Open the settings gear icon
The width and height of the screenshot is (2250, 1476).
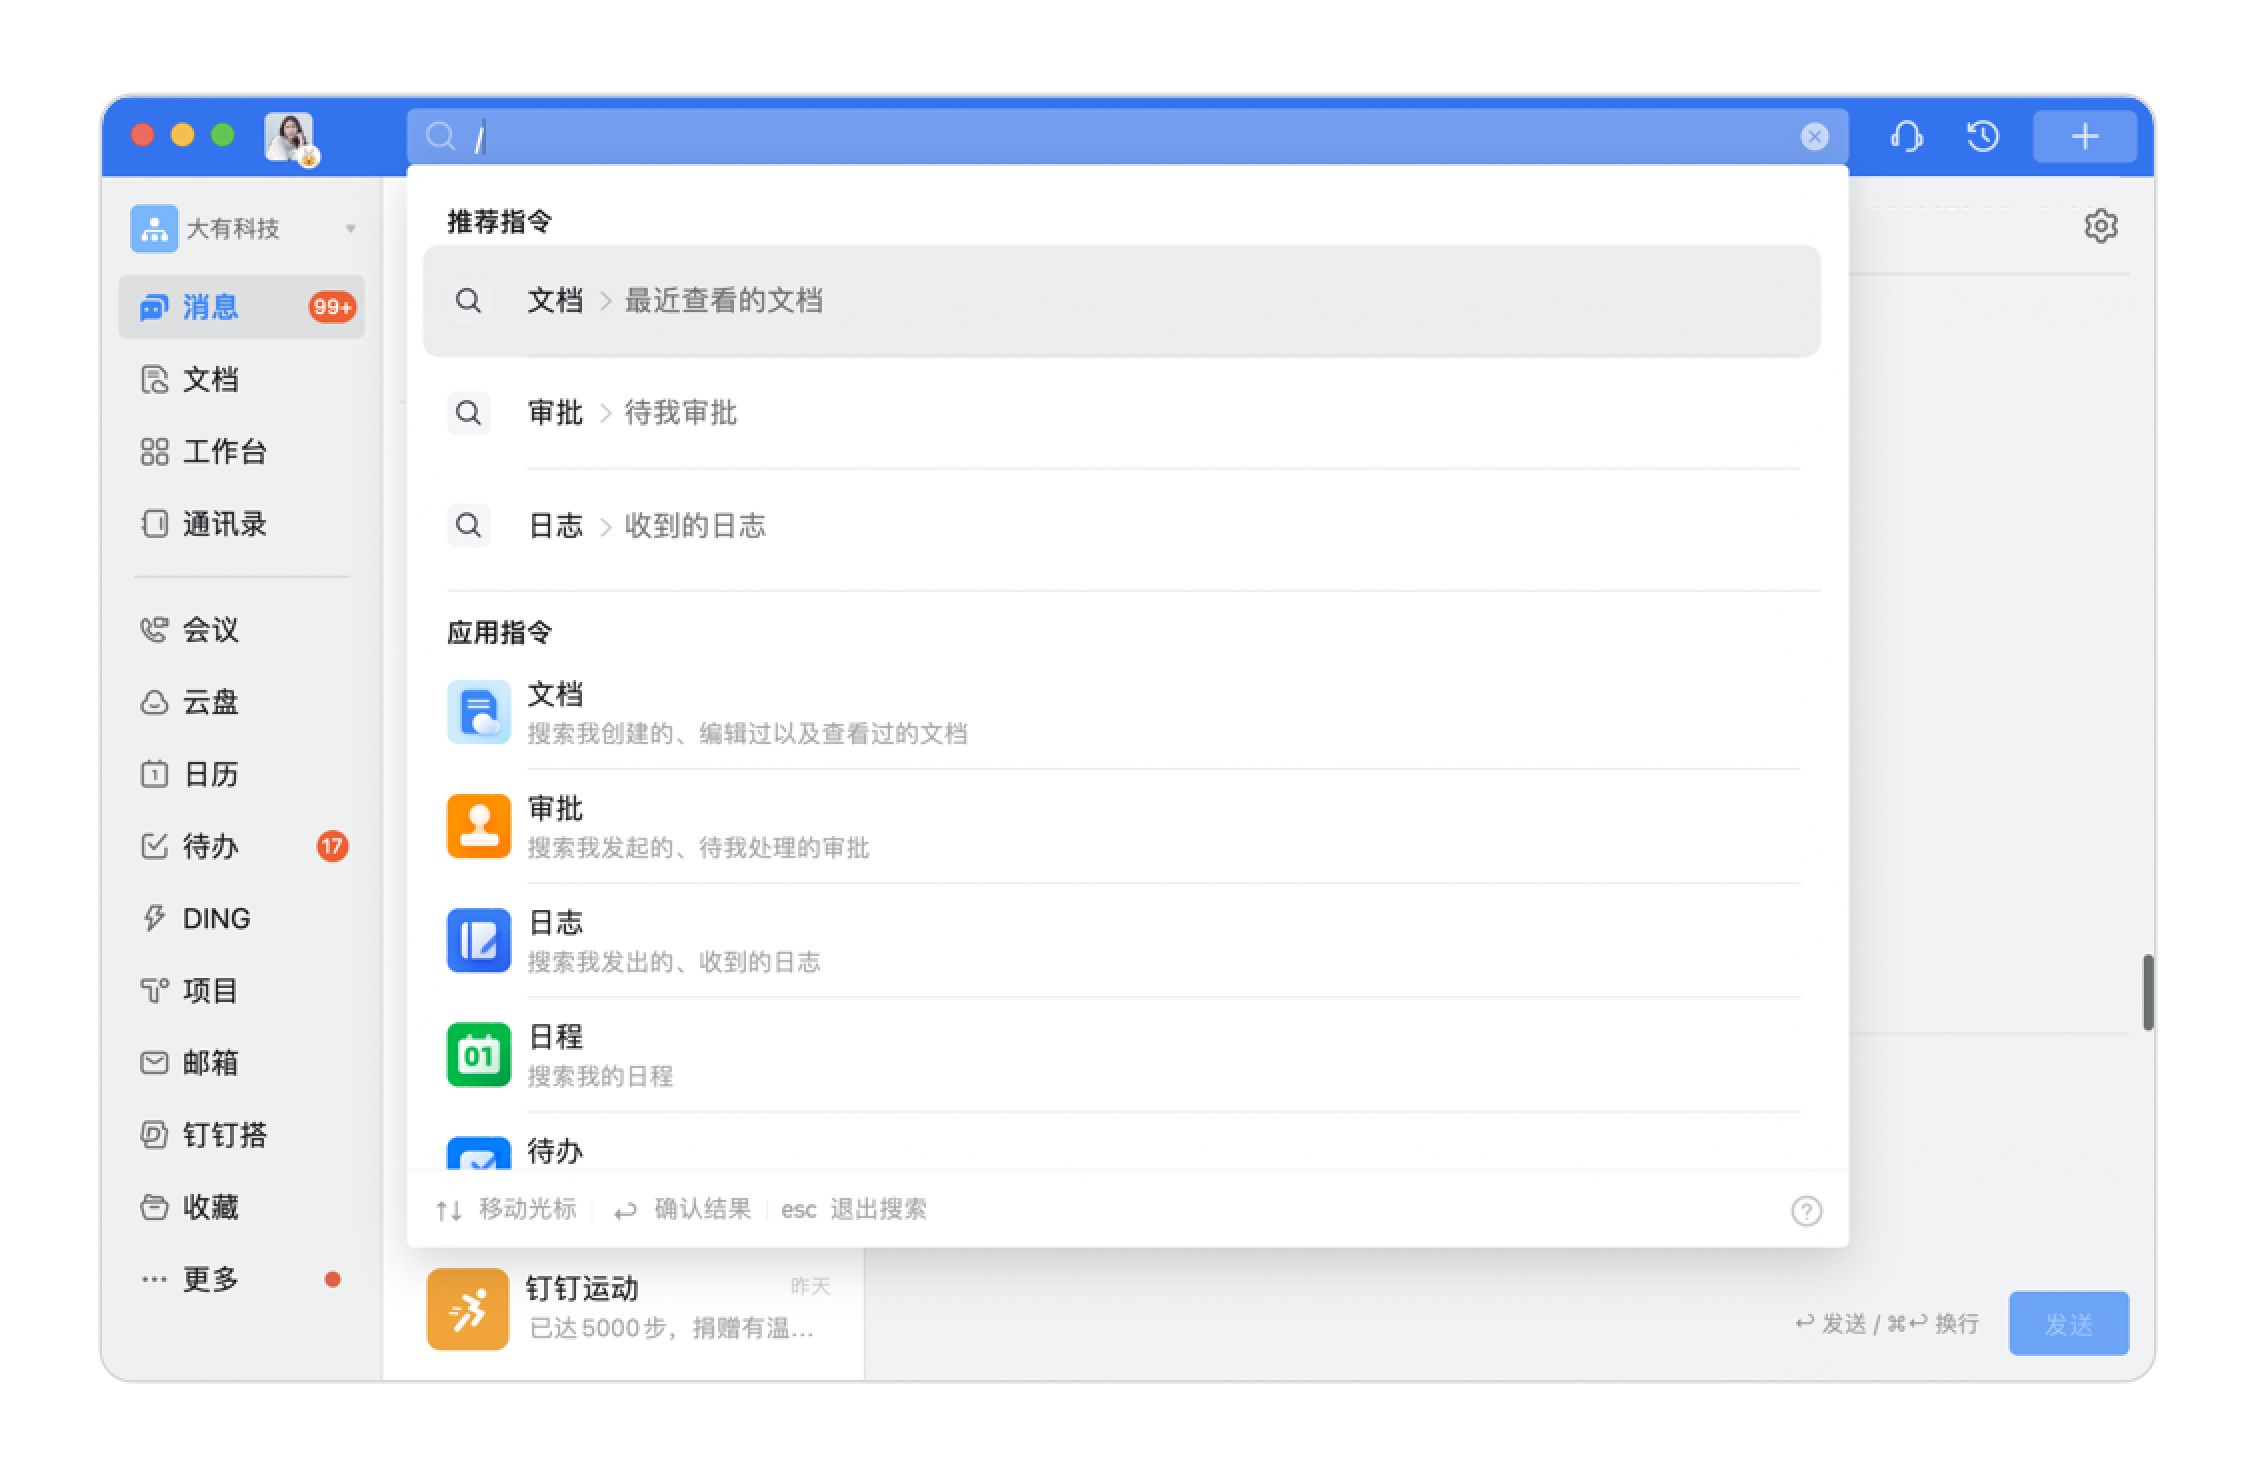(x=2101, y=227)
